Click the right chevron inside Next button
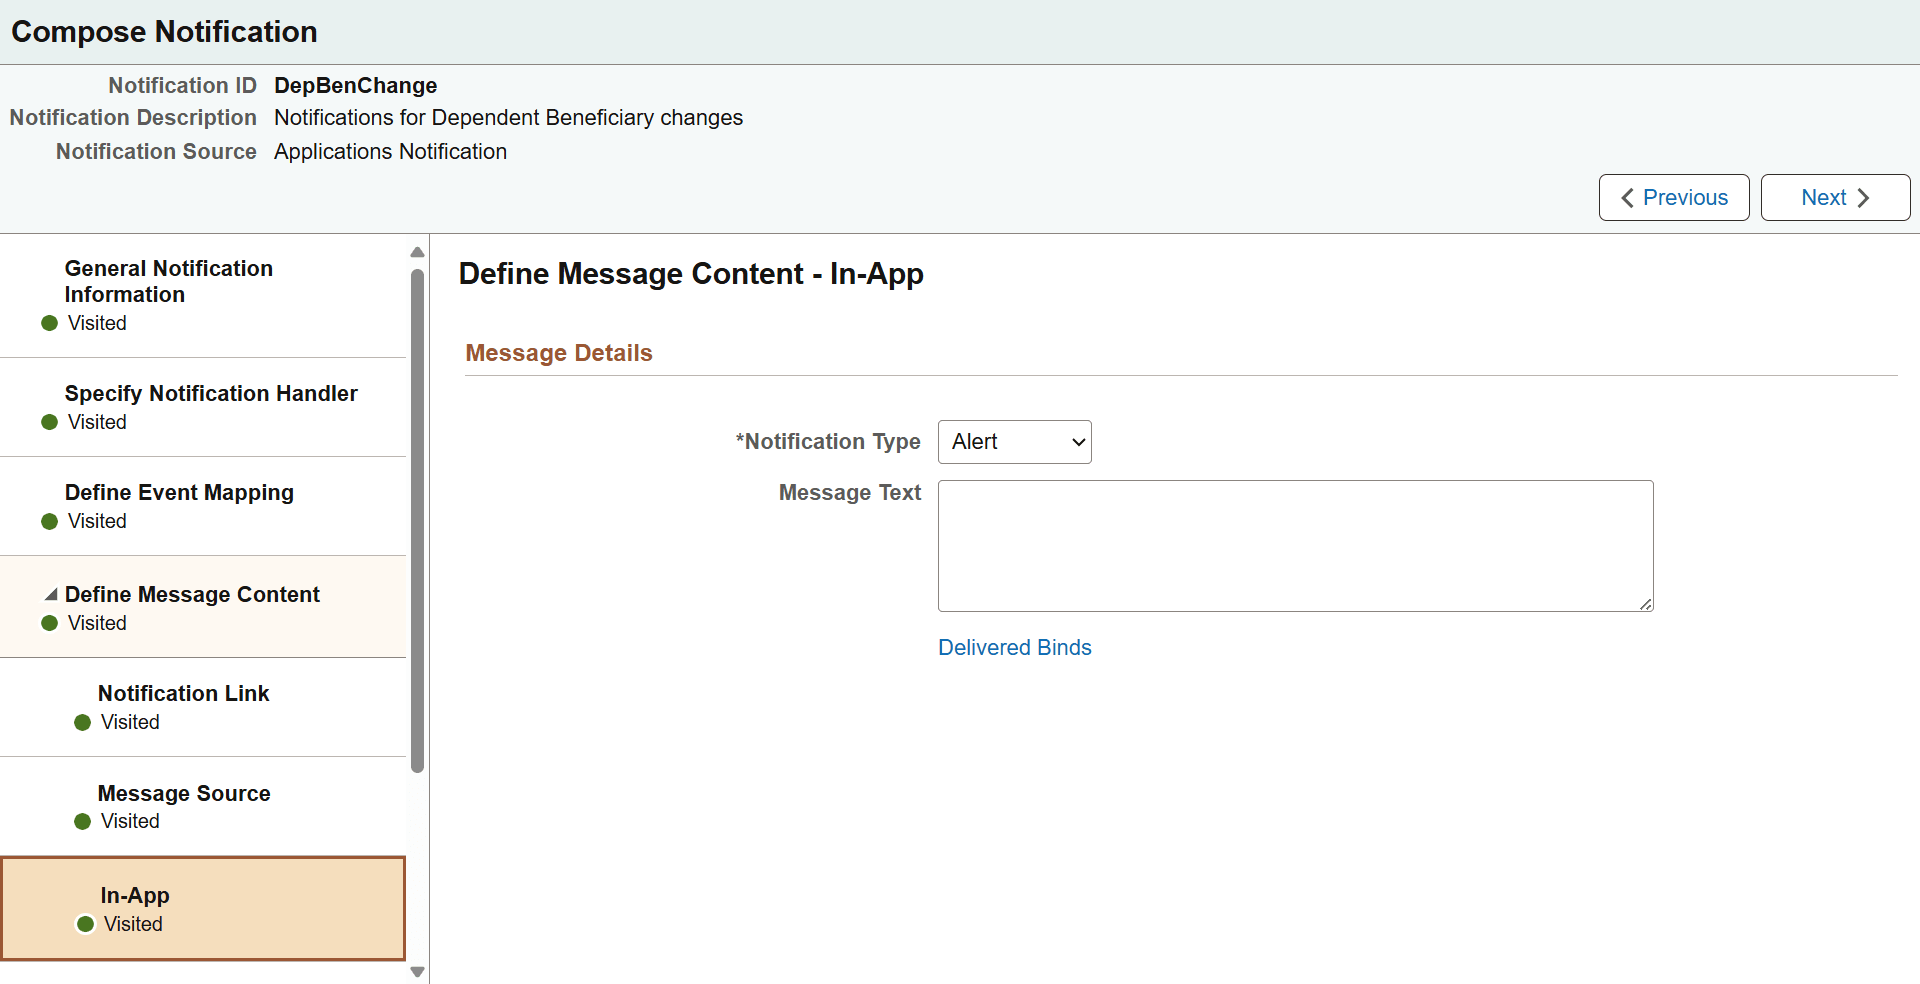Image resolution: width=1920 pixels, height=984 pixels. point(1864,197)
